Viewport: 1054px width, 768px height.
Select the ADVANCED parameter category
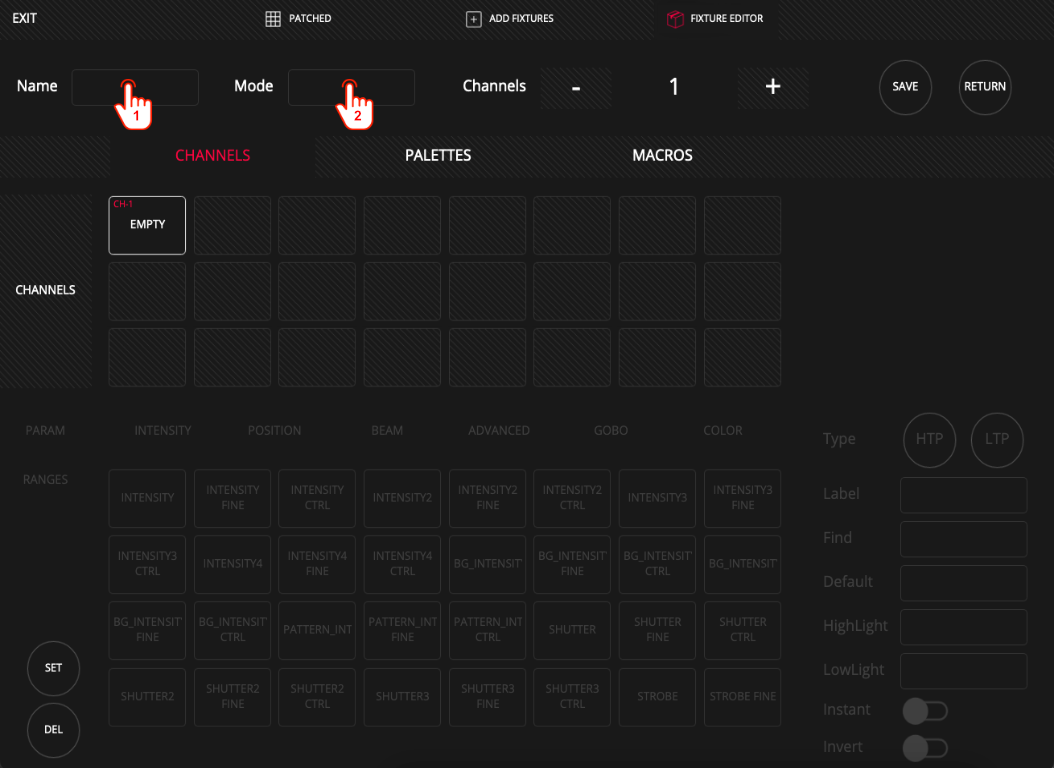coord(499,430)
